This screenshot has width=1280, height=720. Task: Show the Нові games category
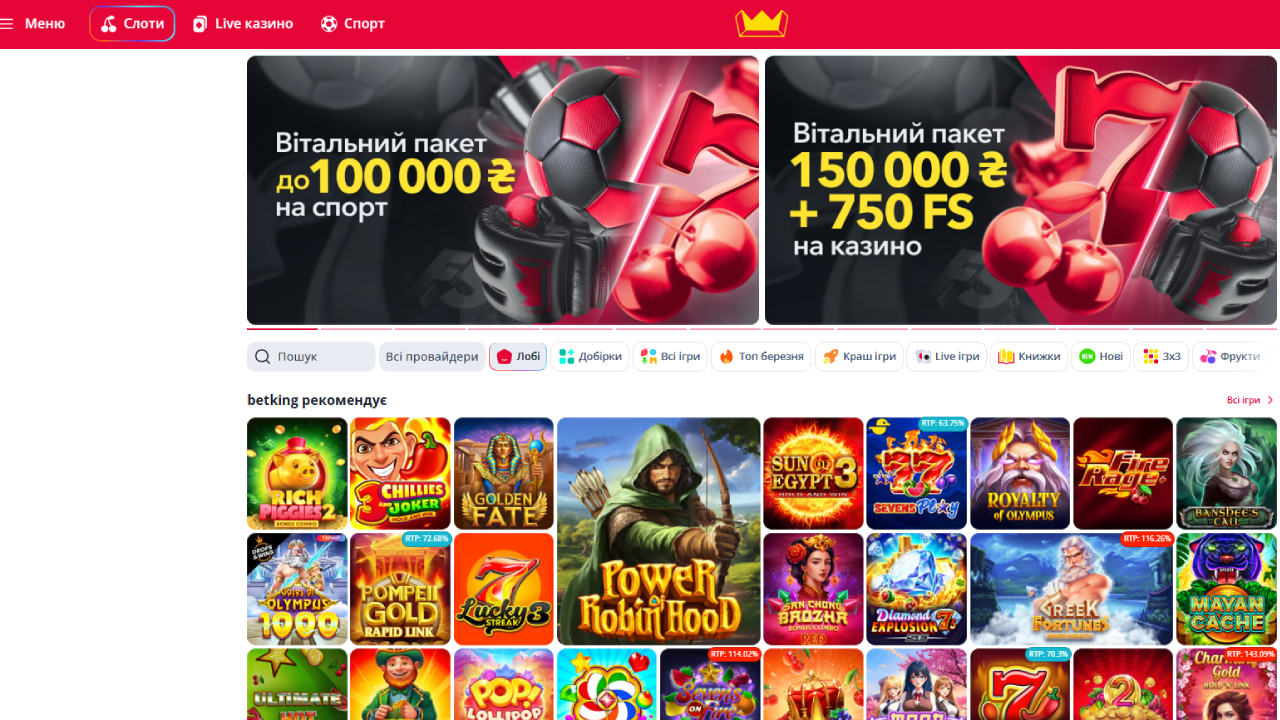pos(1101,357)
